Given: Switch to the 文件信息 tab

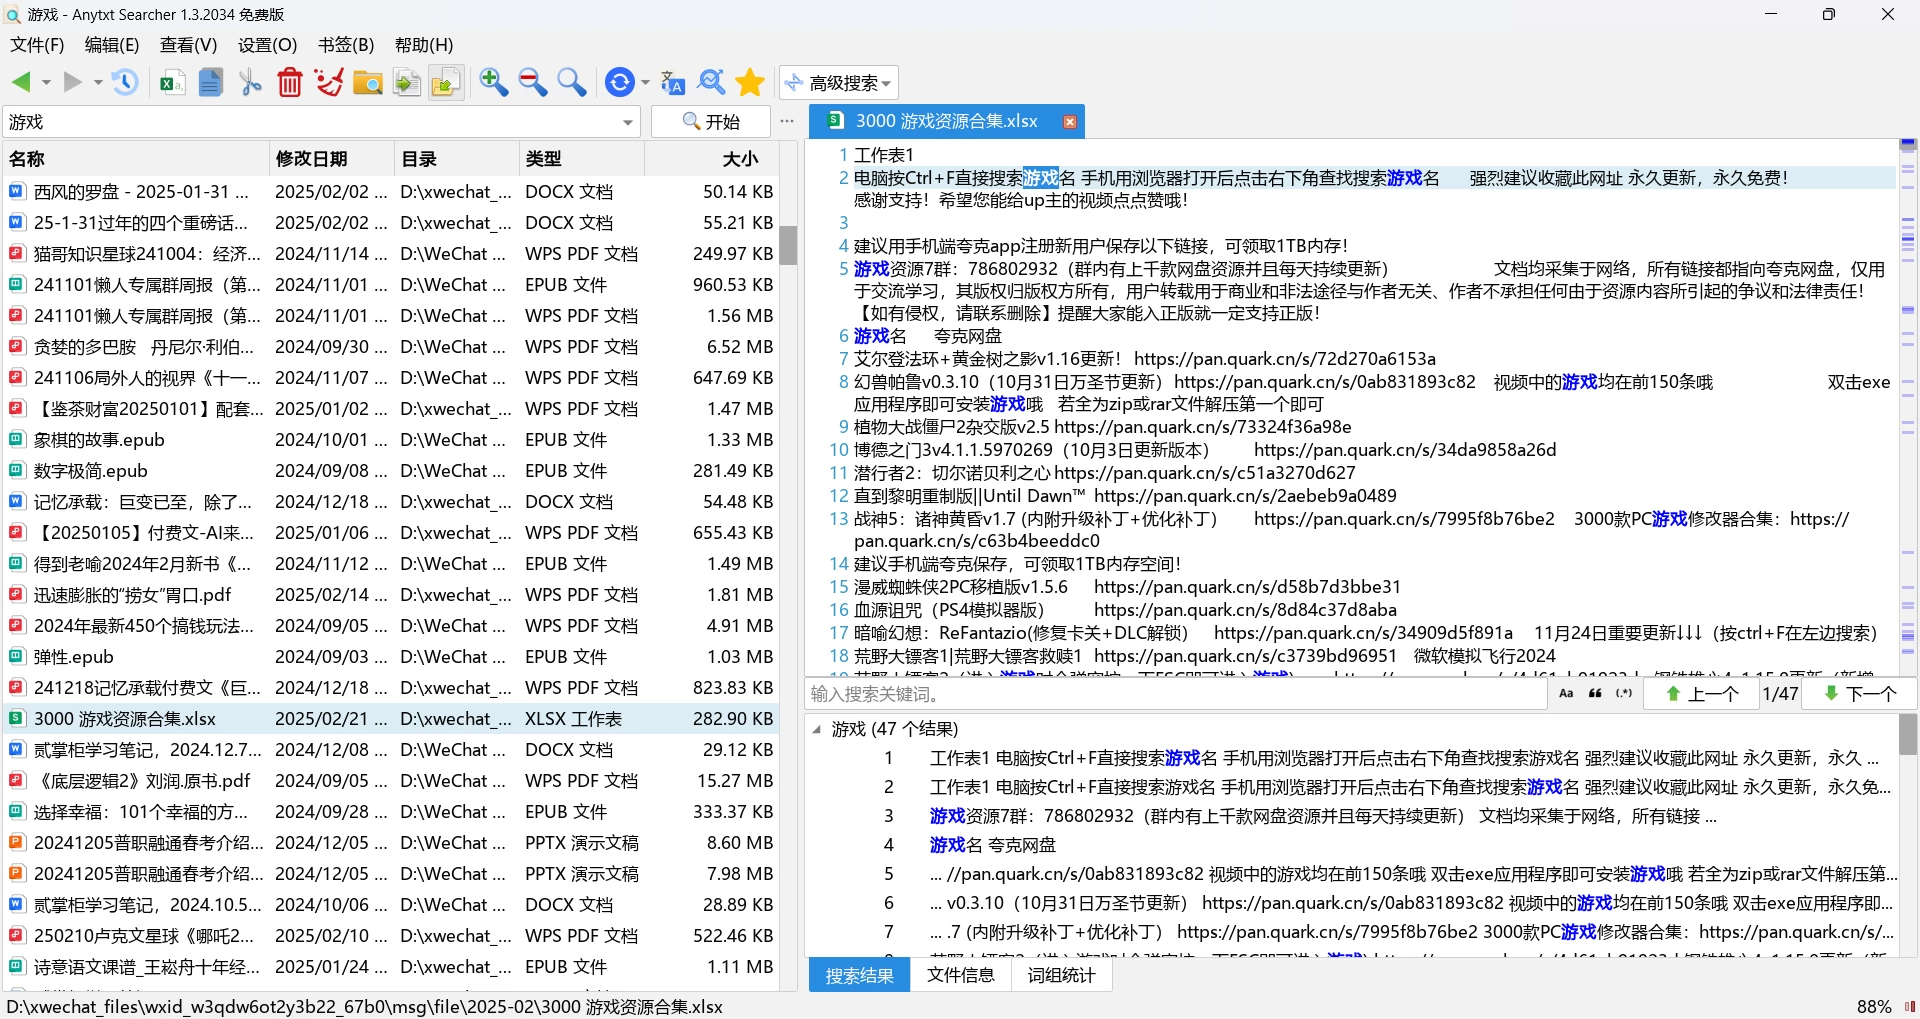Looking at the screenshot, I should (x=960, y=975).
